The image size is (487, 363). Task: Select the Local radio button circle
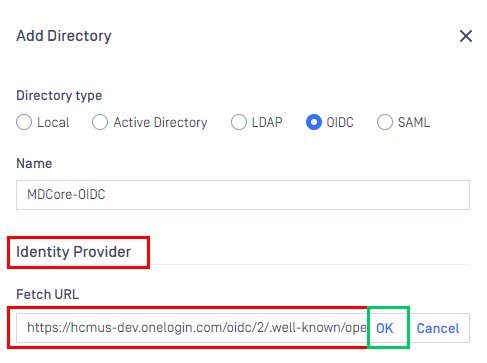coord(24,122)
